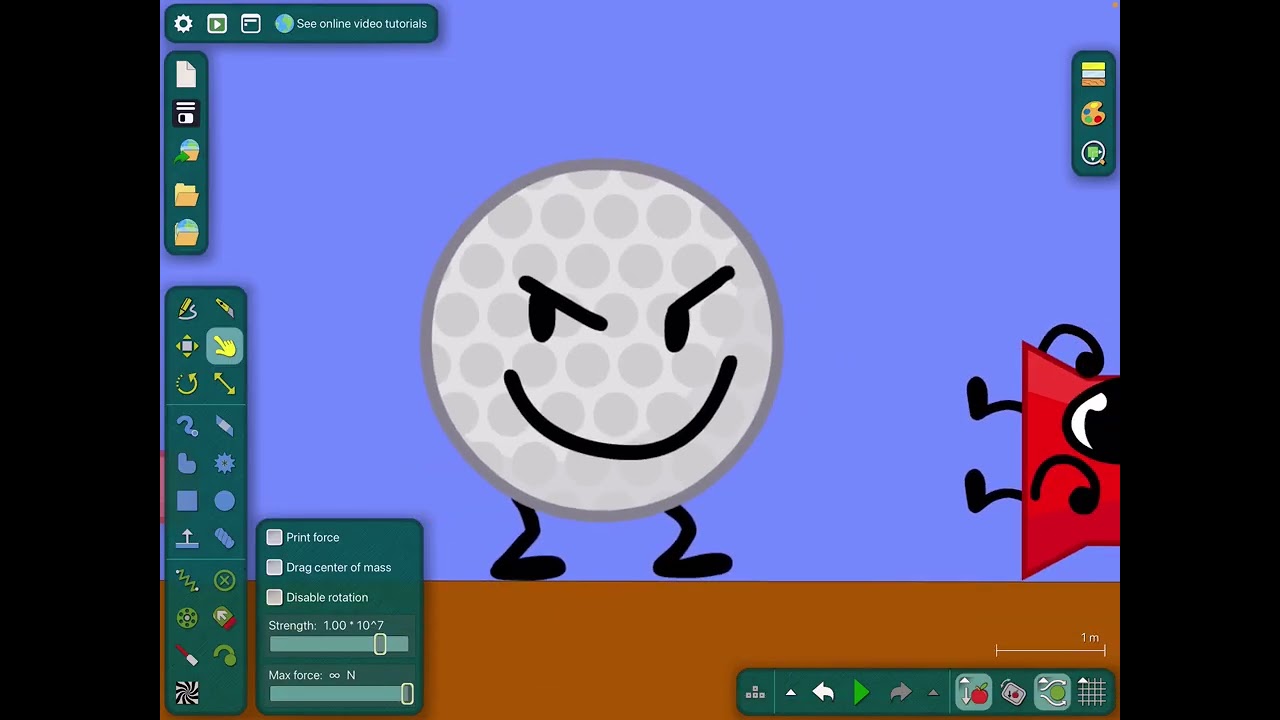Start the simulation with green play button
Image resolution: width=1280 pixels, height=720 pixels.
(x=861, y=692)
